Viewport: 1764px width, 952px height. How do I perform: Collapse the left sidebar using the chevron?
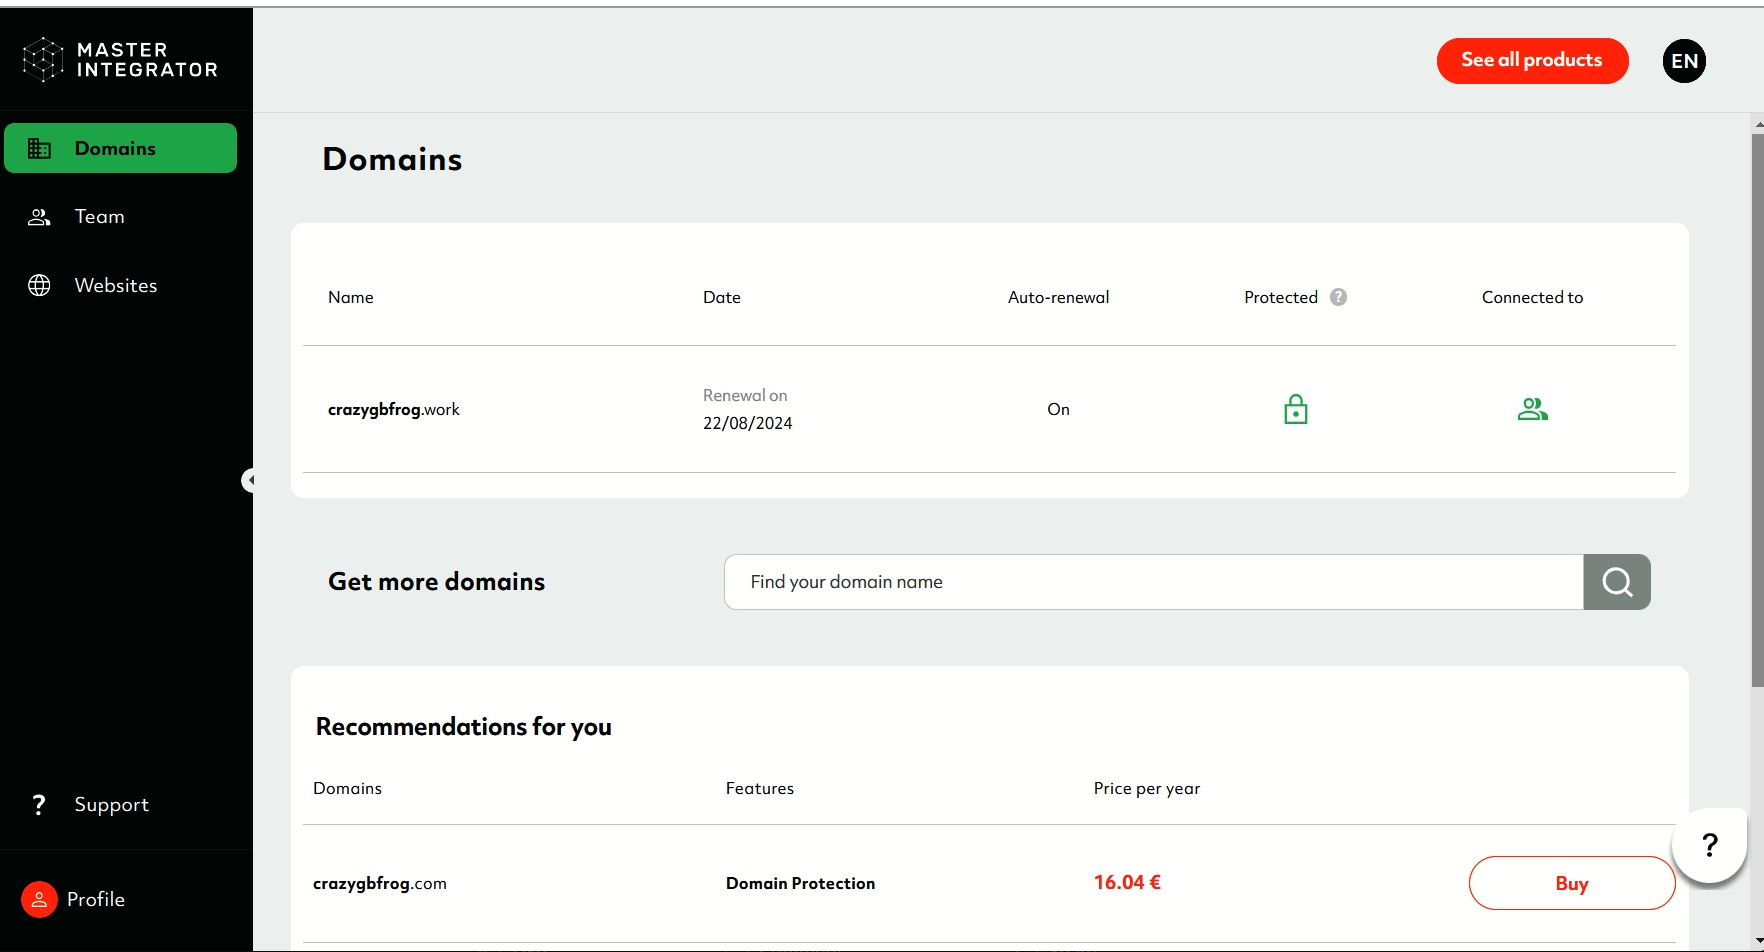(x=251, y=480)
